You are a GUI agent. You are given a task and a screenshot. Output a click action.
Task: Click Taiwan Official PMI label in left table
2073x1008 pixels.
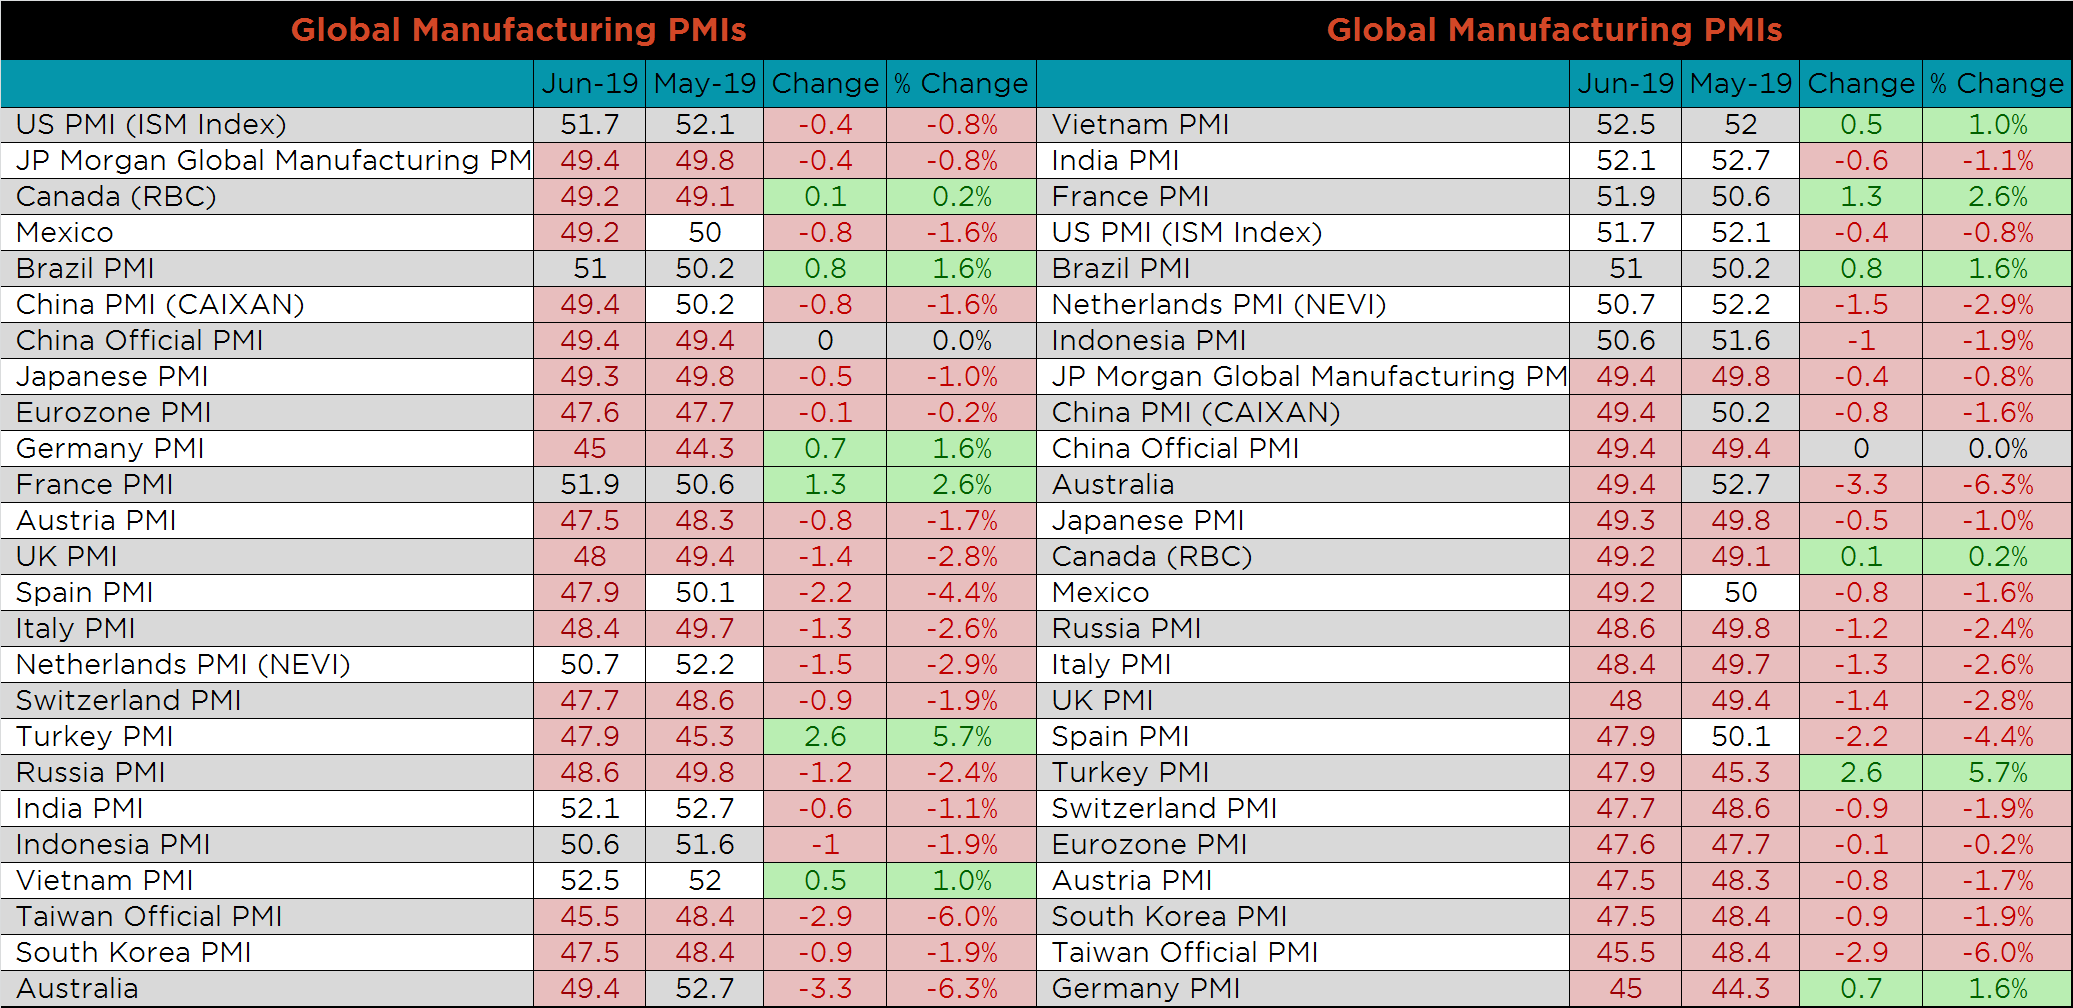click(149, 917)
